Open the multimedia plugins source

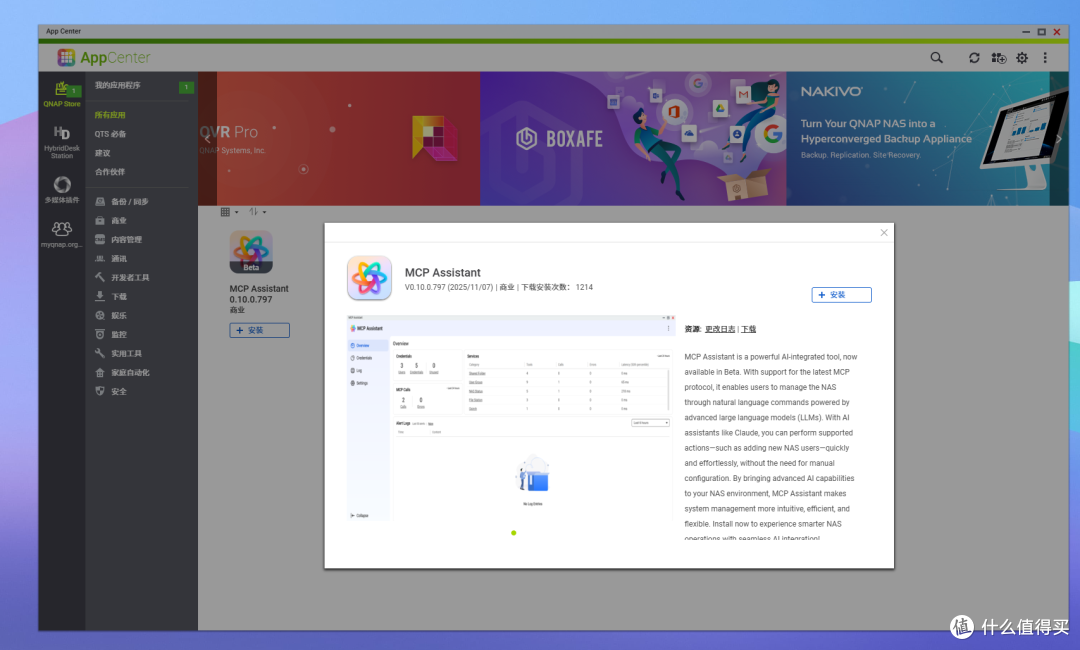pyautogui.click(x=62, y=189)
